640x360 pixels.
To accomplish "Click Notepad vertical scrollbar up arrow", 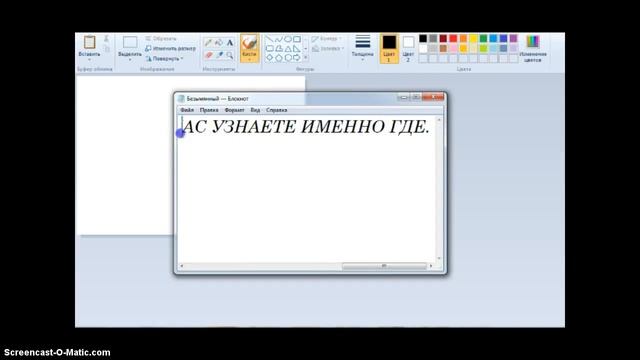I will point(439,120).
